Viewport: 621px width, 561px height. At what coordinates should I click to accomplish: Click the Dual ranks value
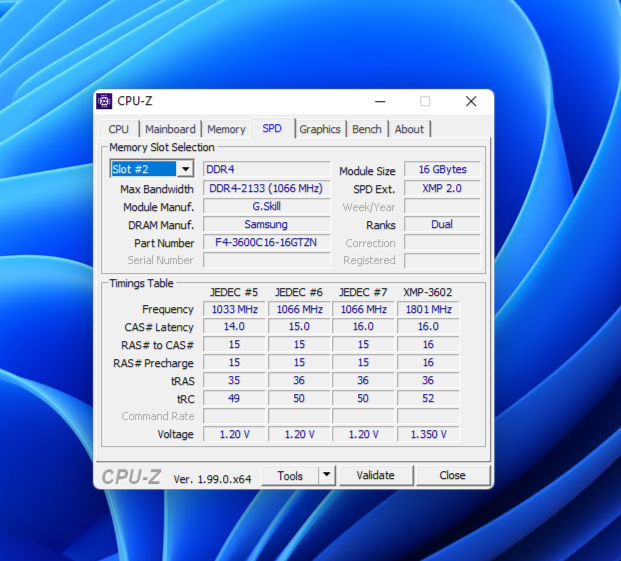442,224
